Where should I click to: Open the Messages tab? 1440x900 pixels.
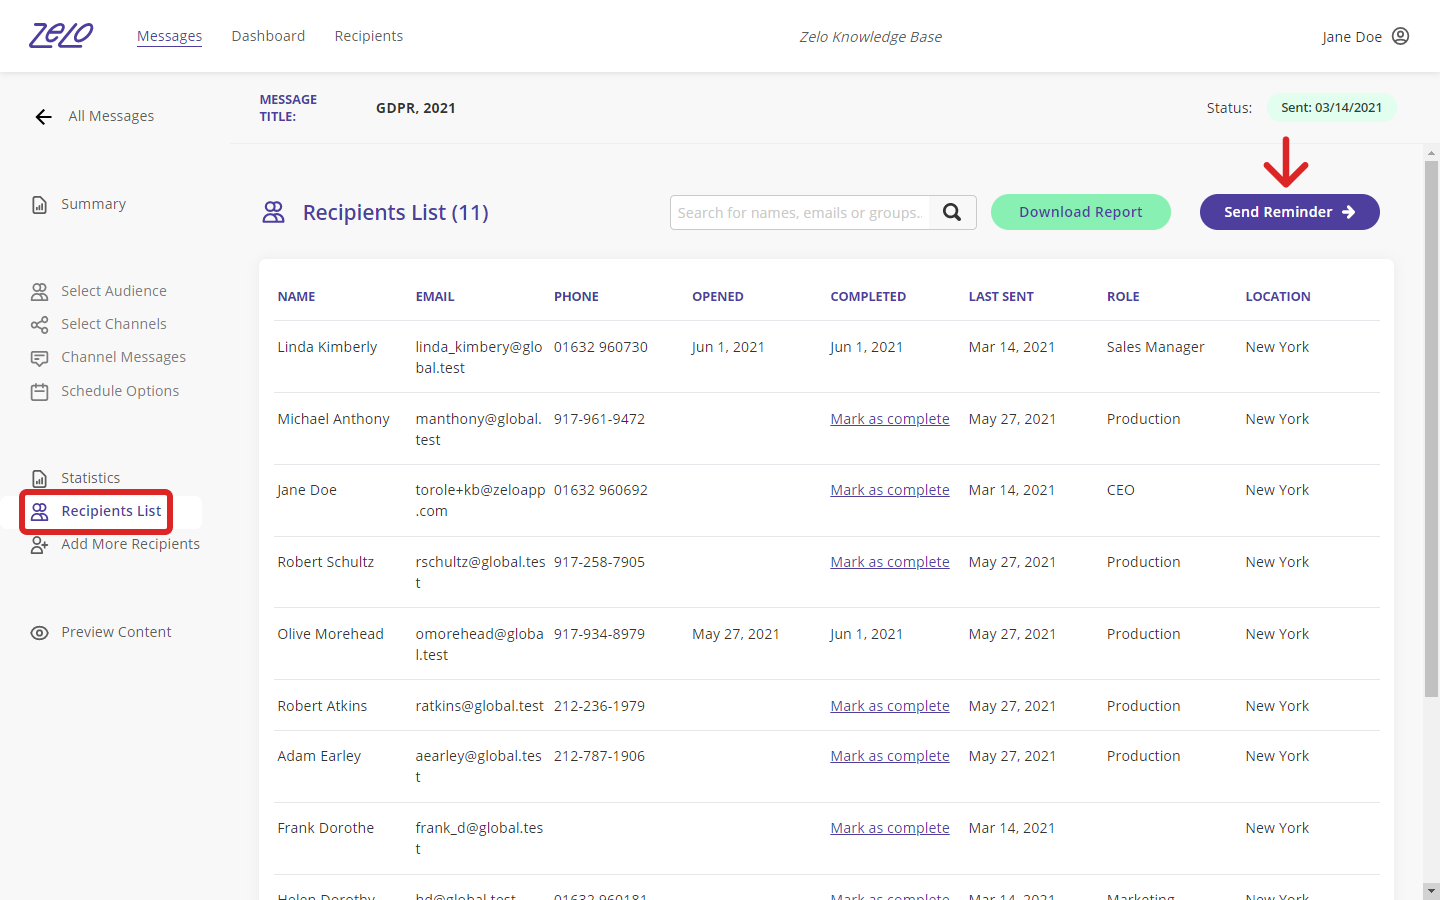tap(169, 36)
